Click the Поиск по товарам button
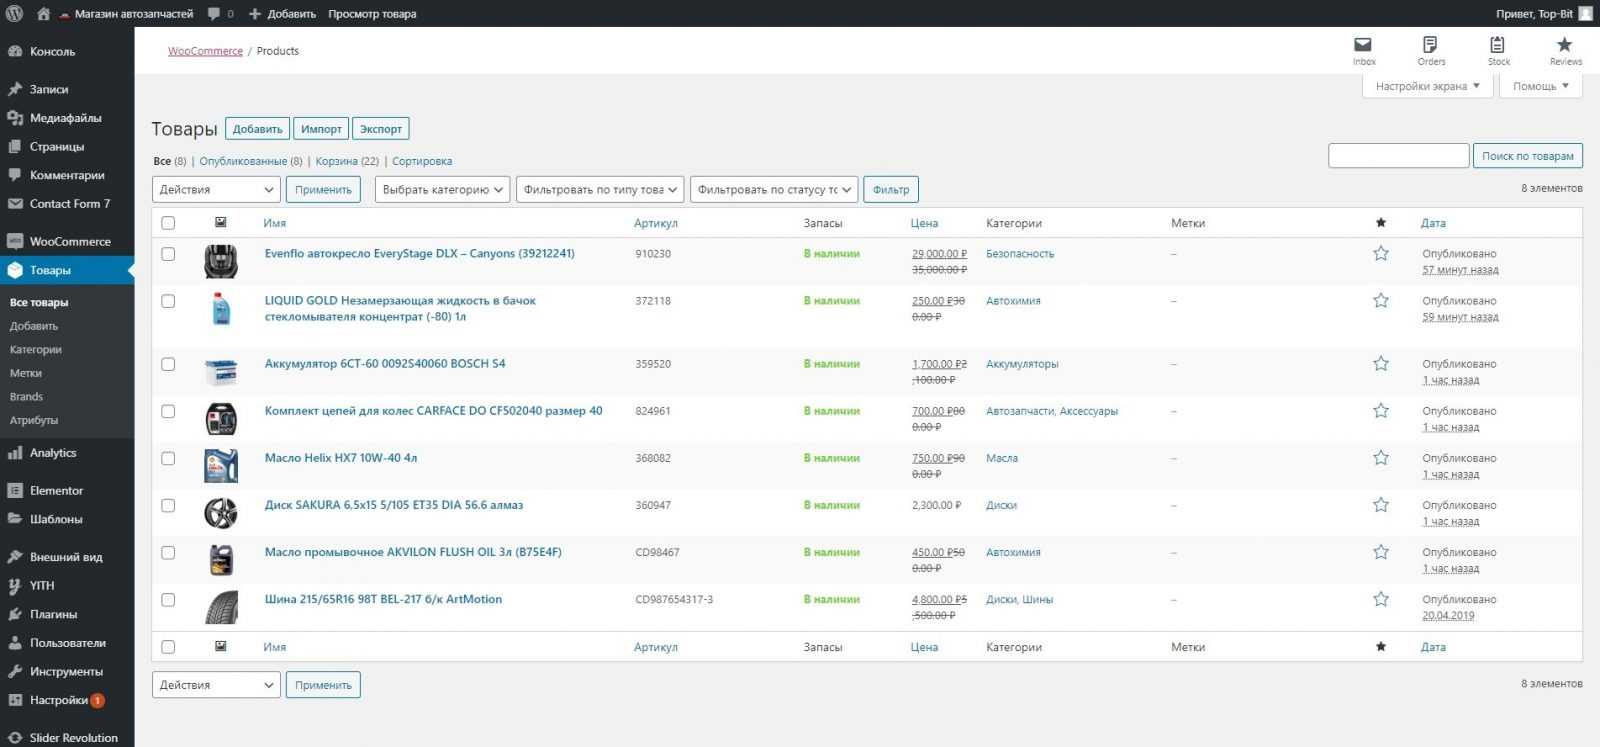Image resolution: width=1600 pixels, height=747 pixels. pos(1528,156)
